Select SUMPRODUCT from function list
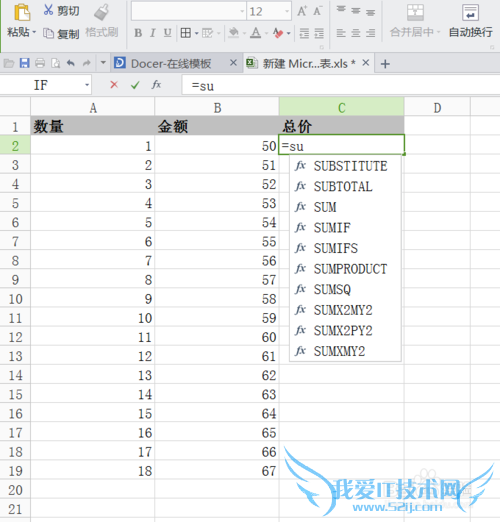This screenshot has width=500, height=522. pos(345,269)
